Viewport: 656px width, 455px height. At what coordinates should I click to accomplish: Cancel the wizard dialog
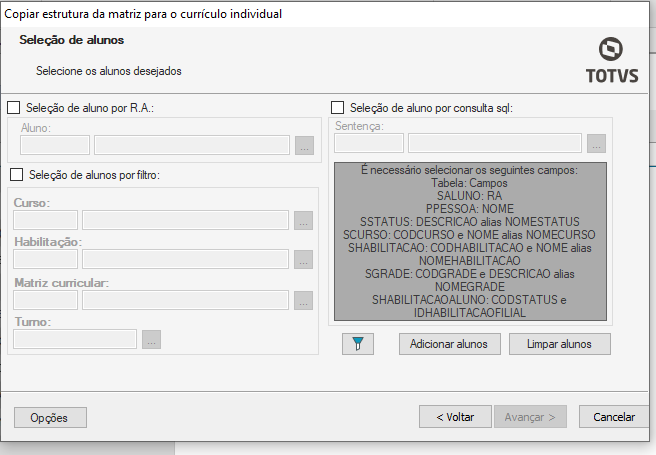click(614, 417)
